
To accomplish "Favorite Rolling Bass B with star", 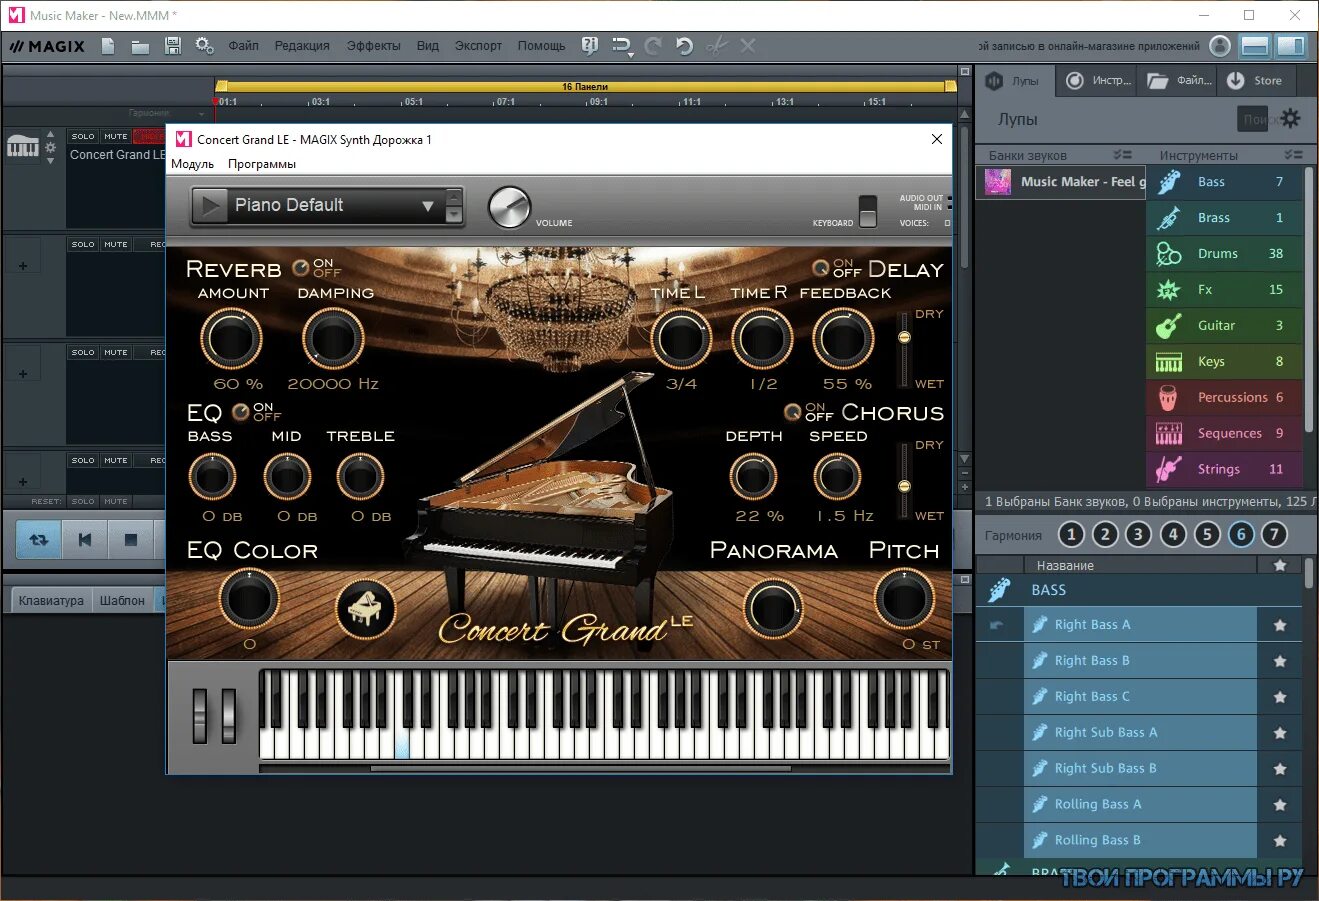I will coord(1279,841).
